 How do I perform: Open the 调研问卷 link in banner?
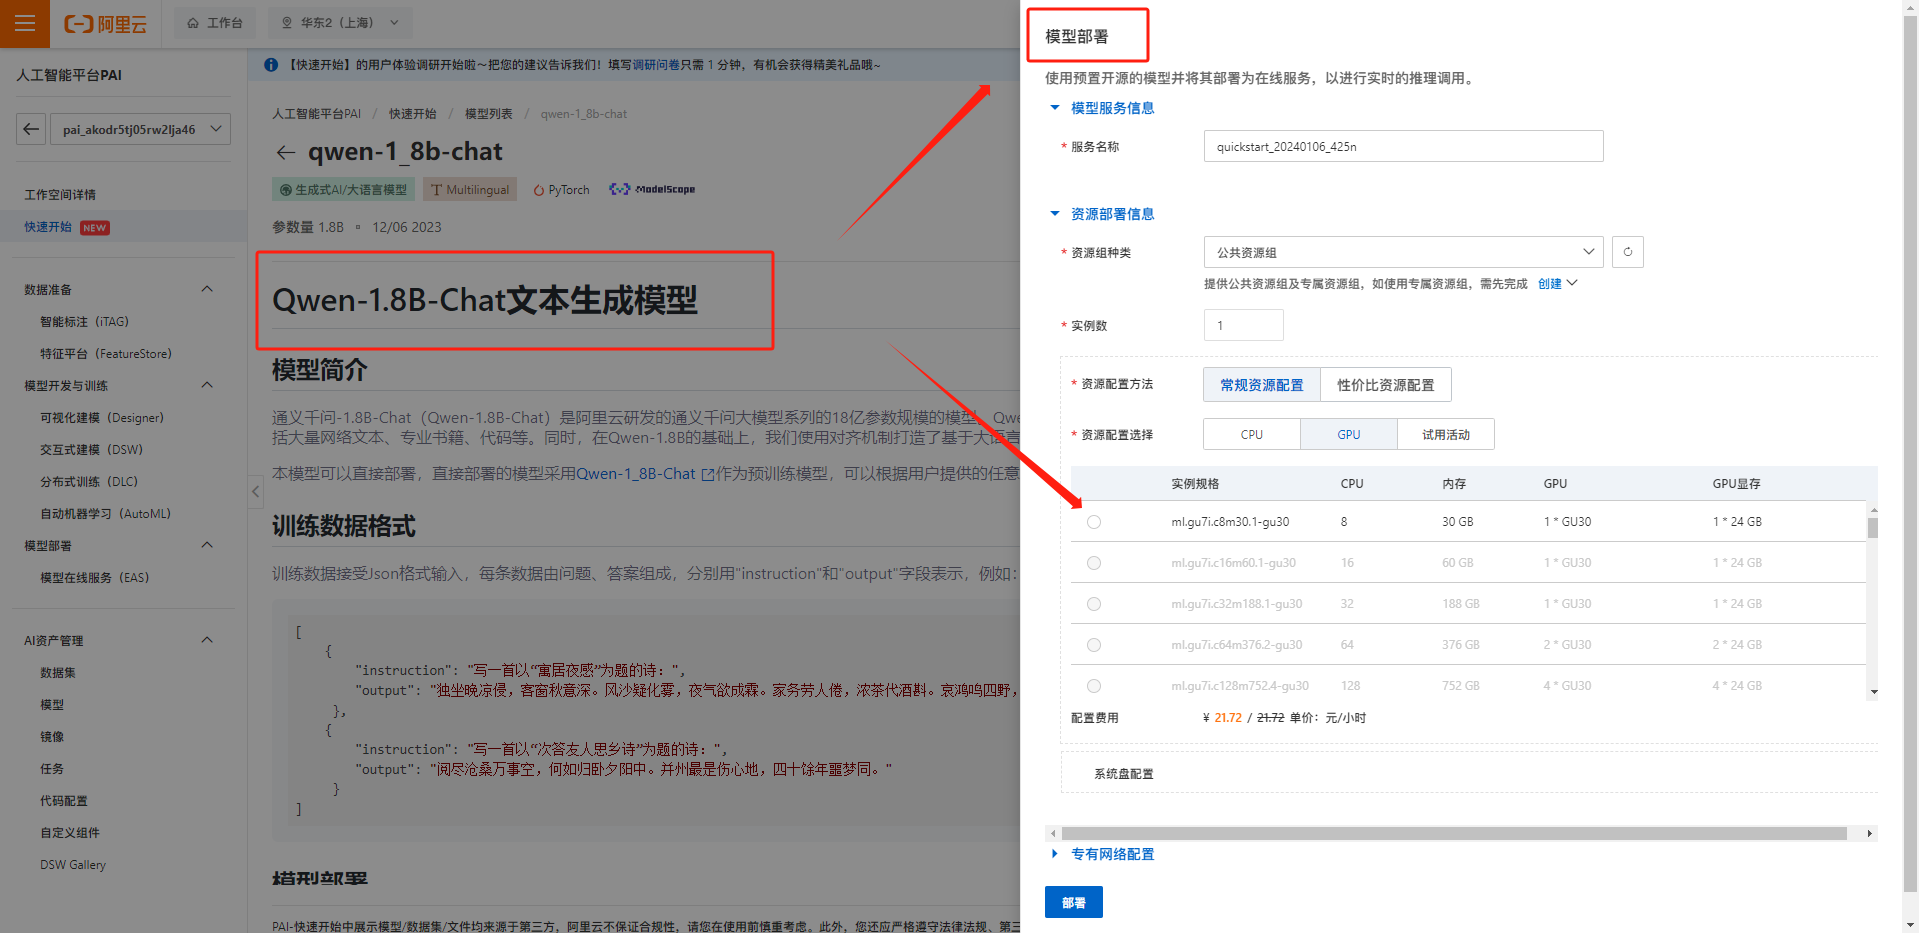point(656,65)
